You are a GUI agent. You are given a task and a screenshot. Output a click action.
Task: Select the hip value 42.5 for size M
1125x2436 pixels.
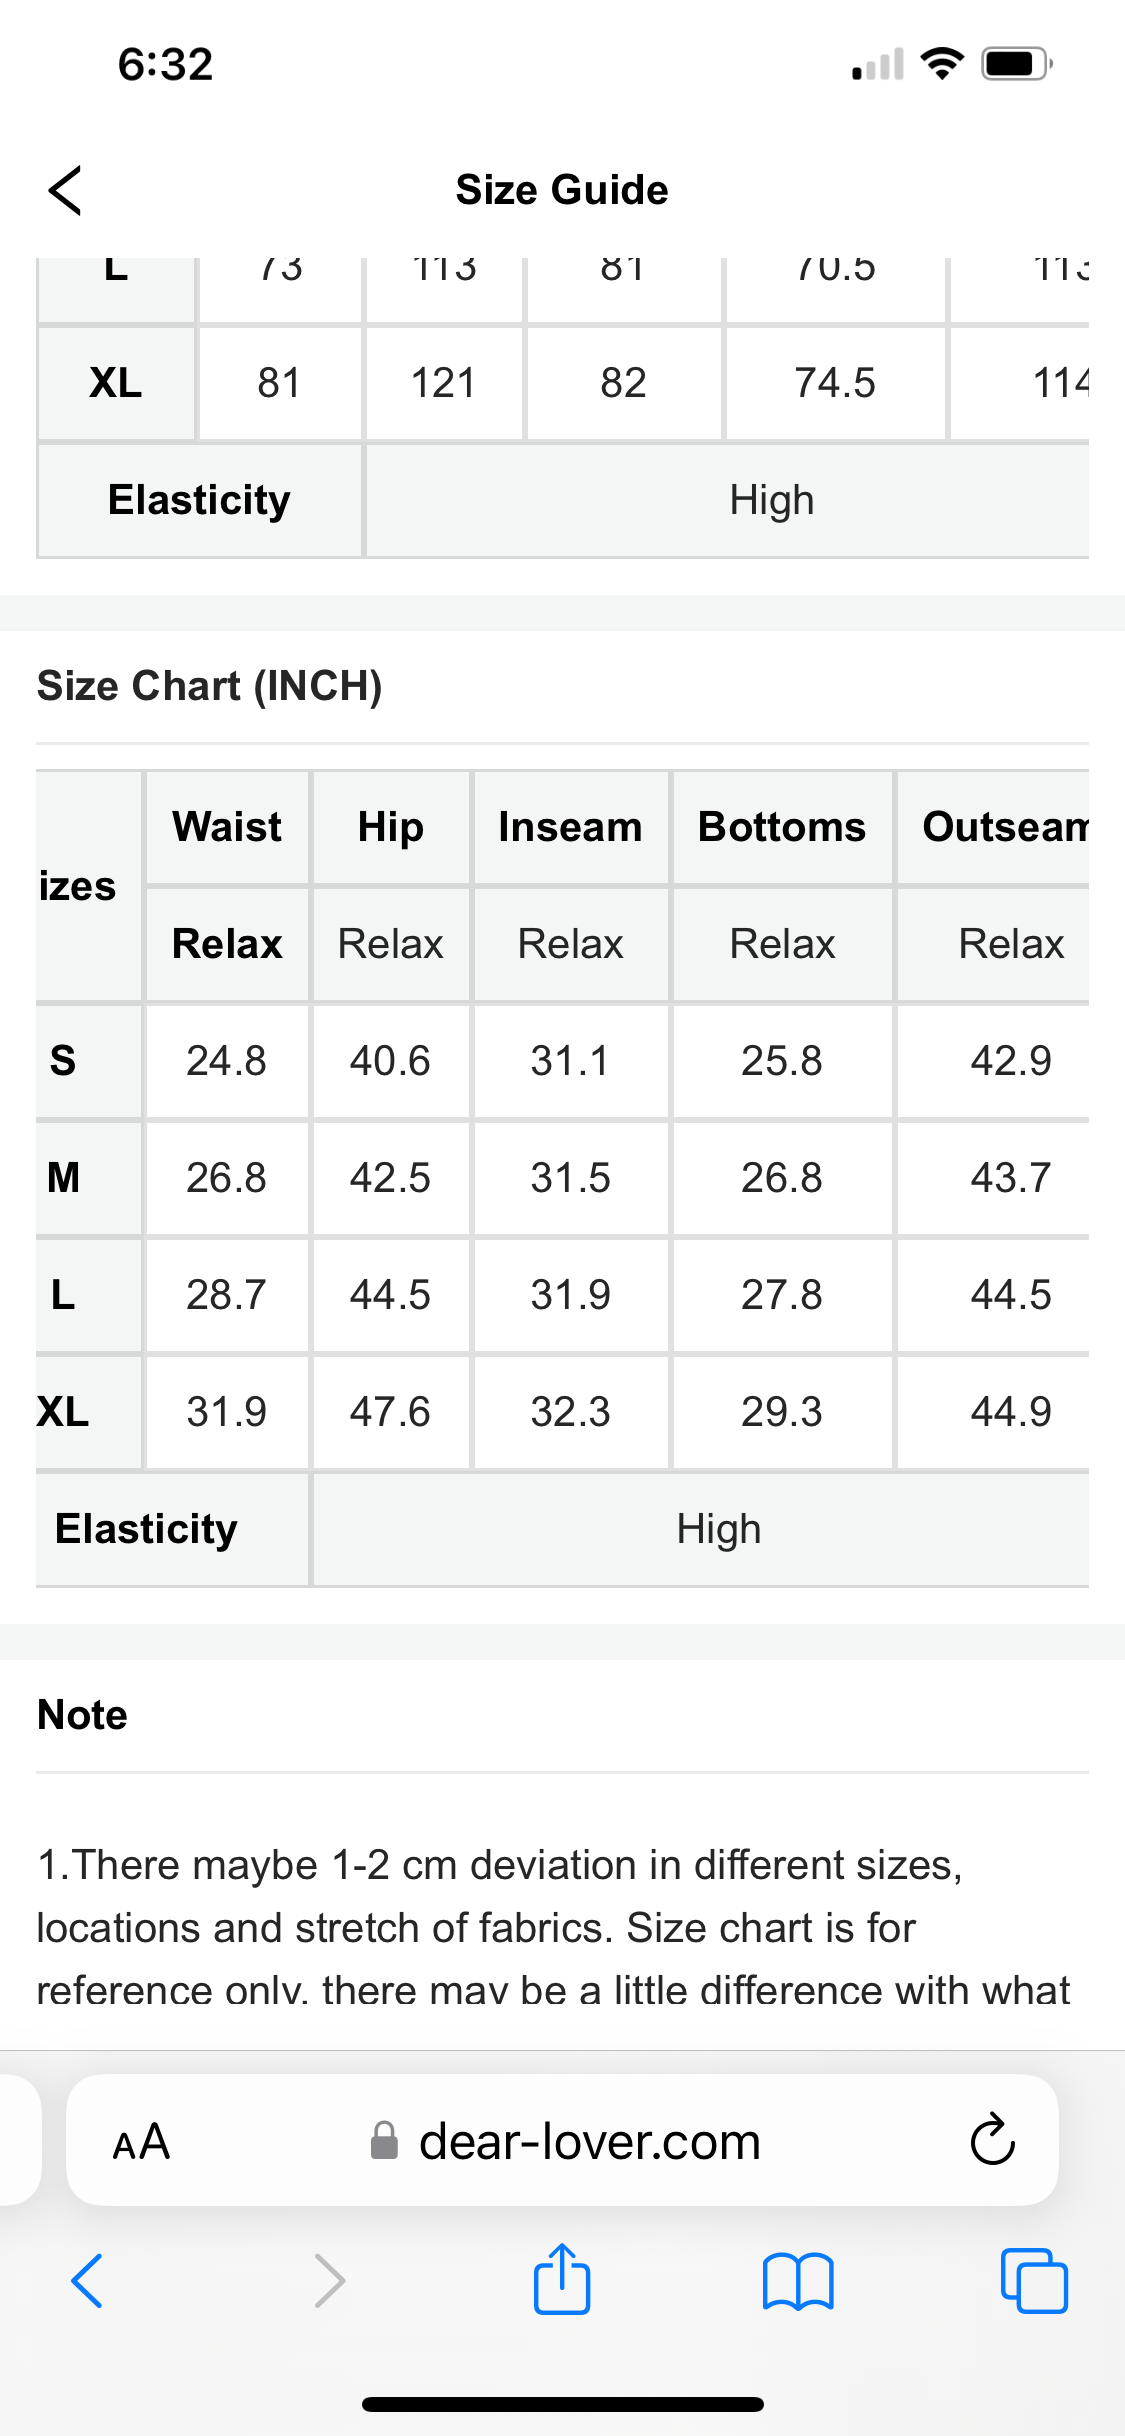click(x=390, y=1178)
